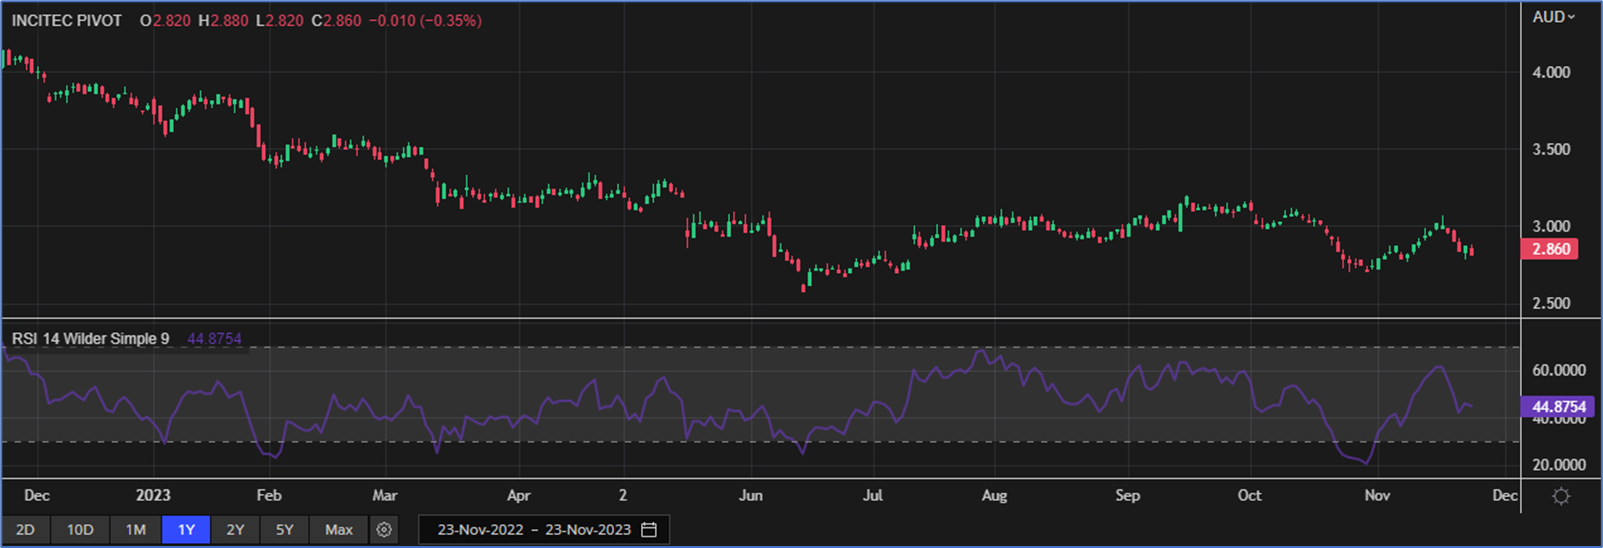The image size is (1603, 548).
Task: Click the low price L2.820 value
Action: coord(280,20)
